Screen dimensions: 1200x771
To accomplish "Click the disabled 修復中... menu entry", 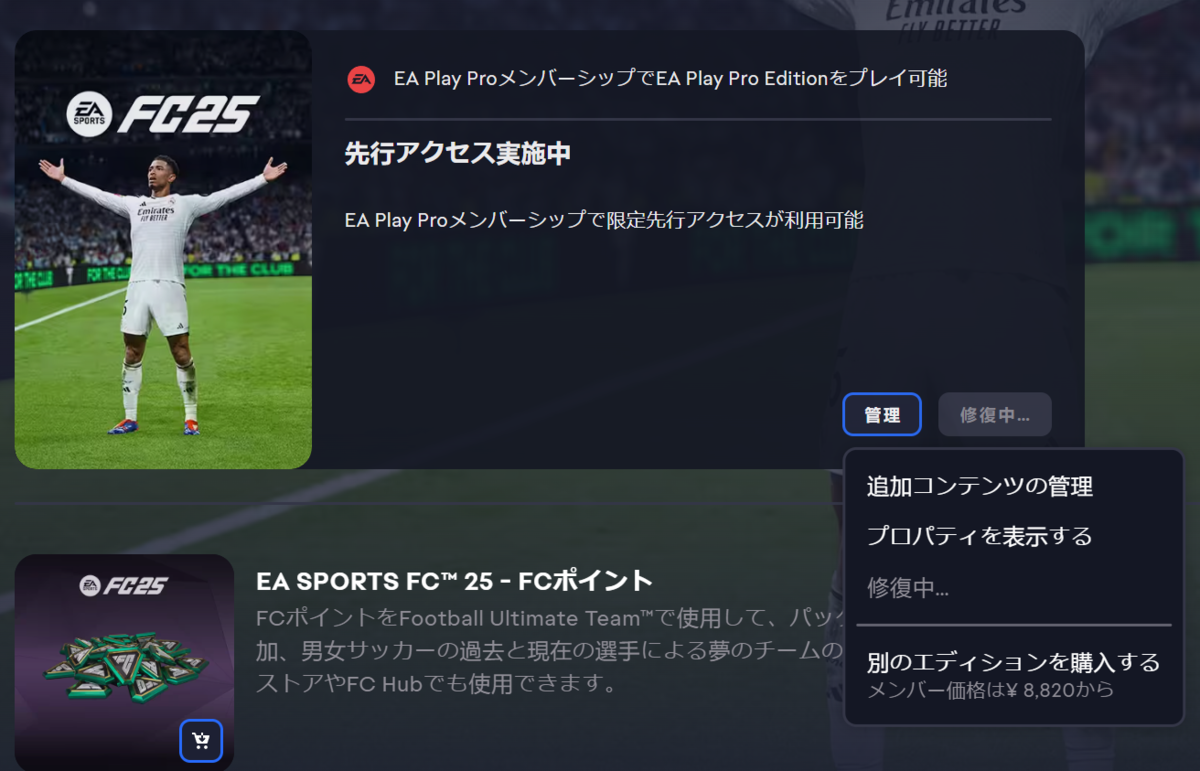I will tap(908, 588).
